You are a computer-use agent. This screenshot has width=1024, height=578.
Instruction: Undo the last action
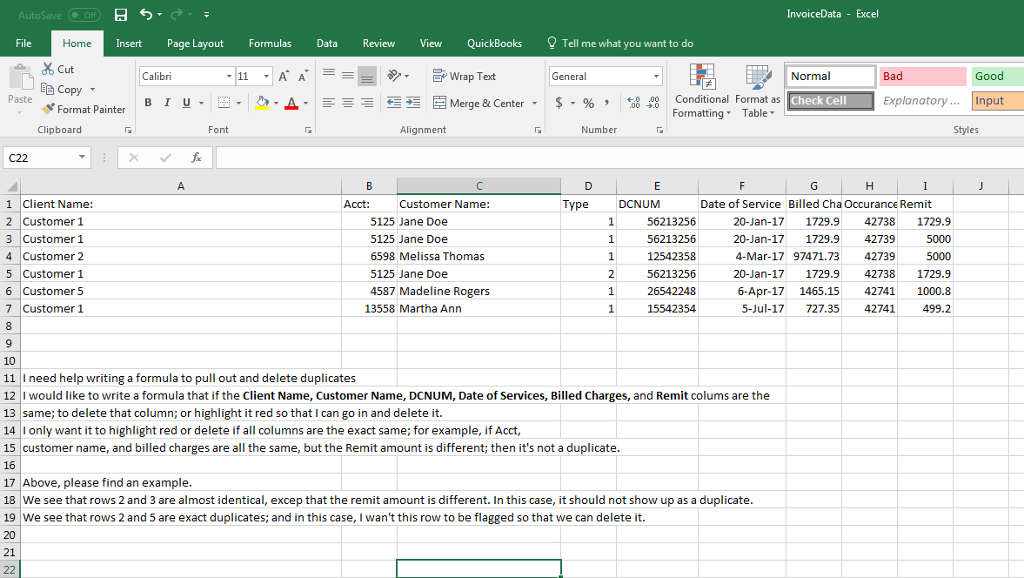pyautogui.click(x=148, y=13)
